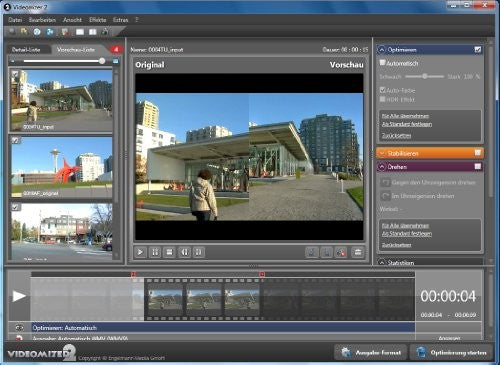Click the snapshot icon right of preview controls
Viewport: 500px width, 365px height.
click(358, 252)
